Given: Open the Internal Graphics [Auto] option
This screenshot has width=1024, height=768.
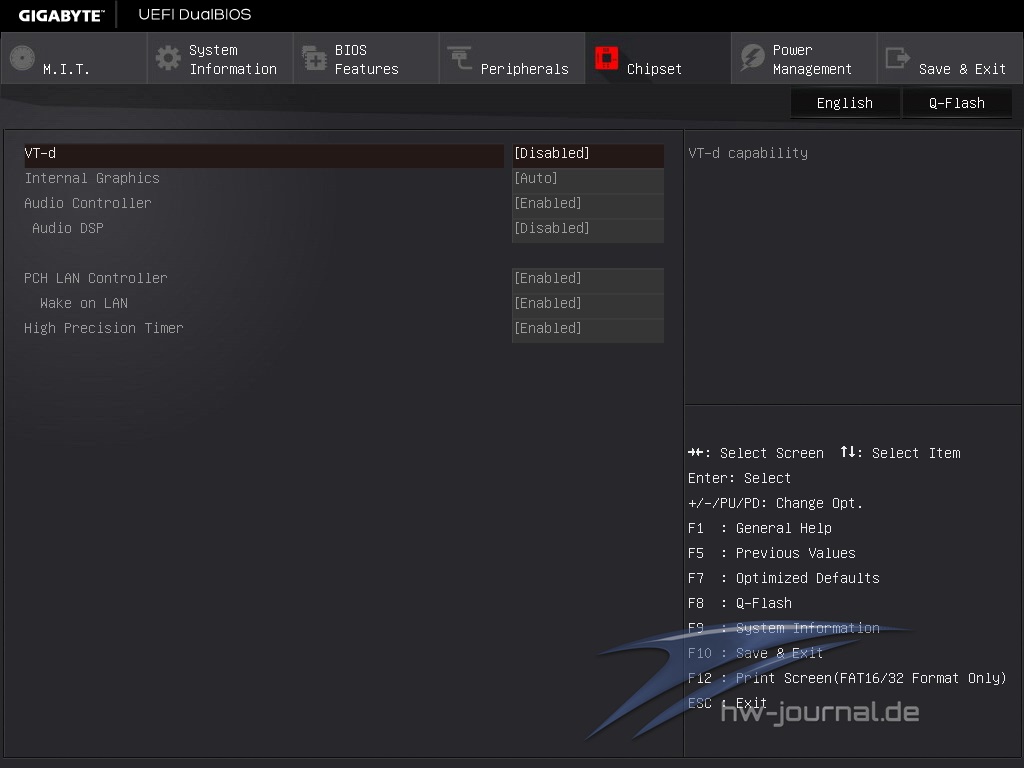Looking at the screenshot, I should point(587,179).
